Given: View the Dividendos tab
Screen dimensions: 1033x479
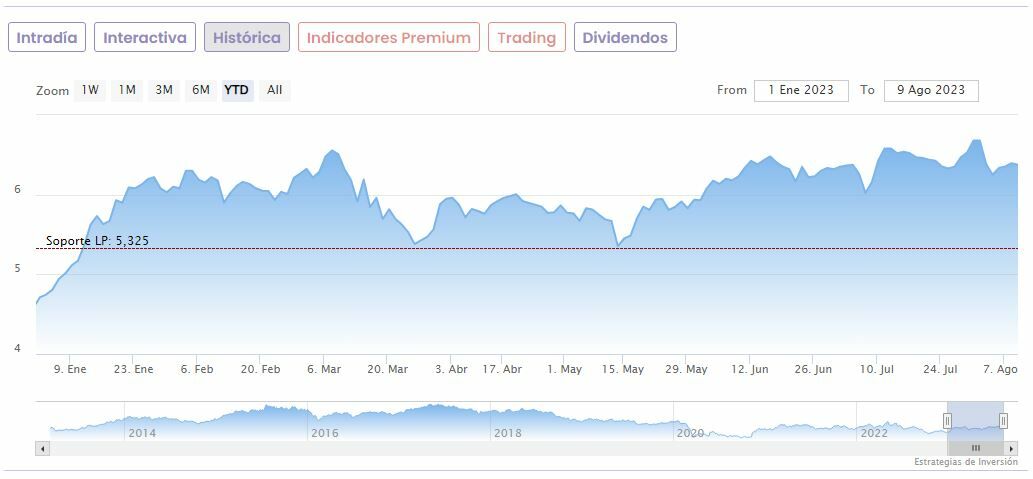Looking at the screenshot, I should 625,38.
